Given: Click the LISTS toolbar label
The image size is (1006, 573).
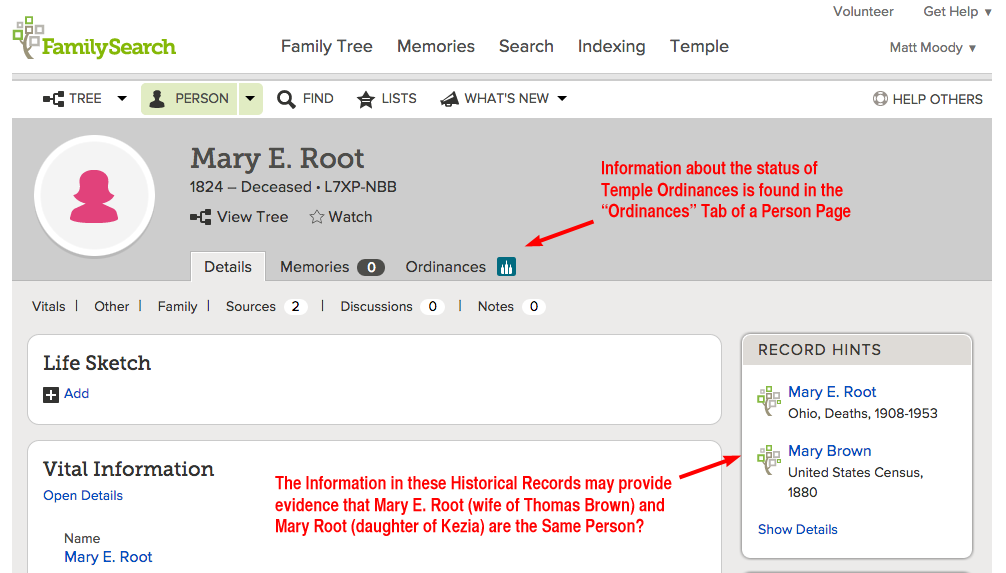Looking at the screenshot, I should 399,99.
